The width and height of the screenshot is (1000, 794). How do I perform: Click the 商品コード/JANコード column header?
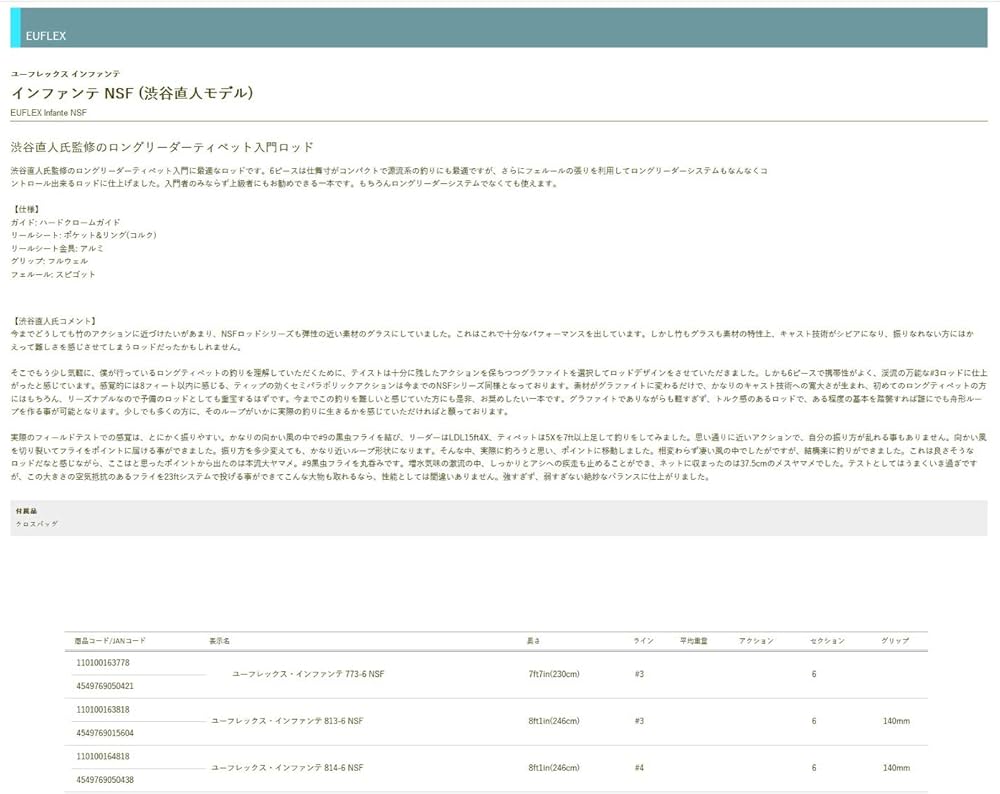coord(113,640)
